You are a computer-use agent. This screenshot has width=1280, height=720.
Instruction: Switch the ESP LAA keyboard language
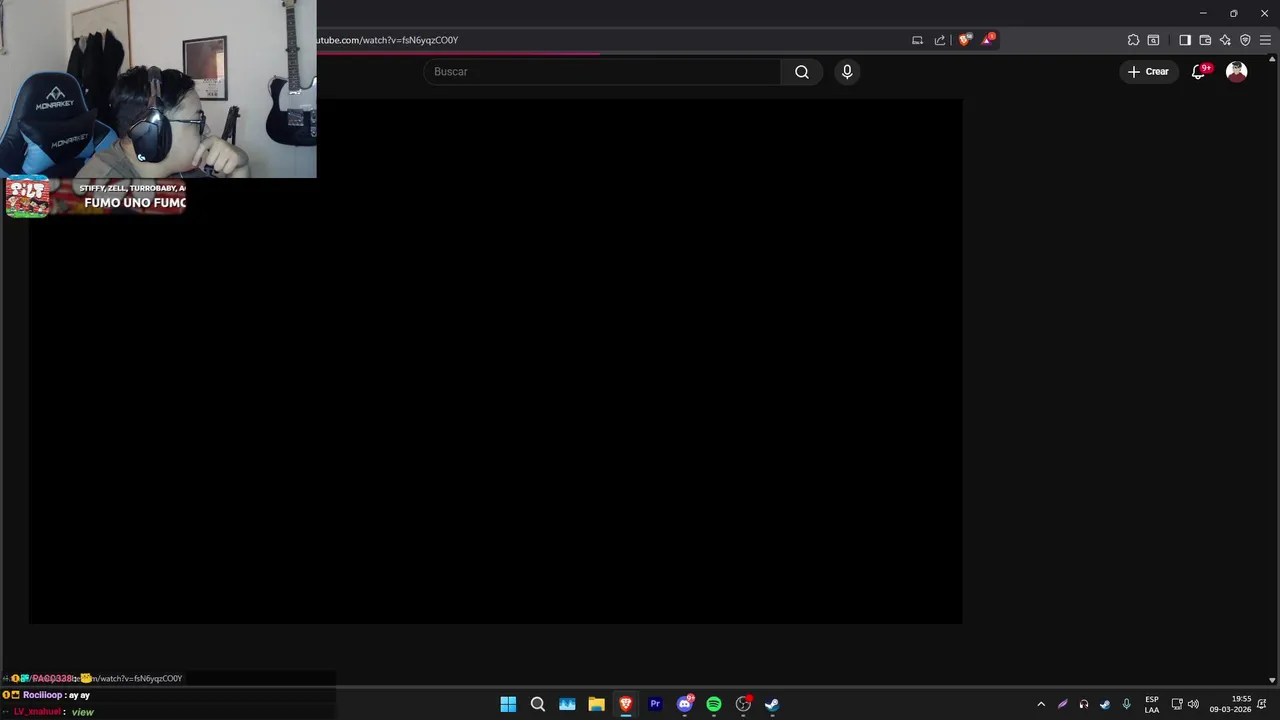[1152, 704]
